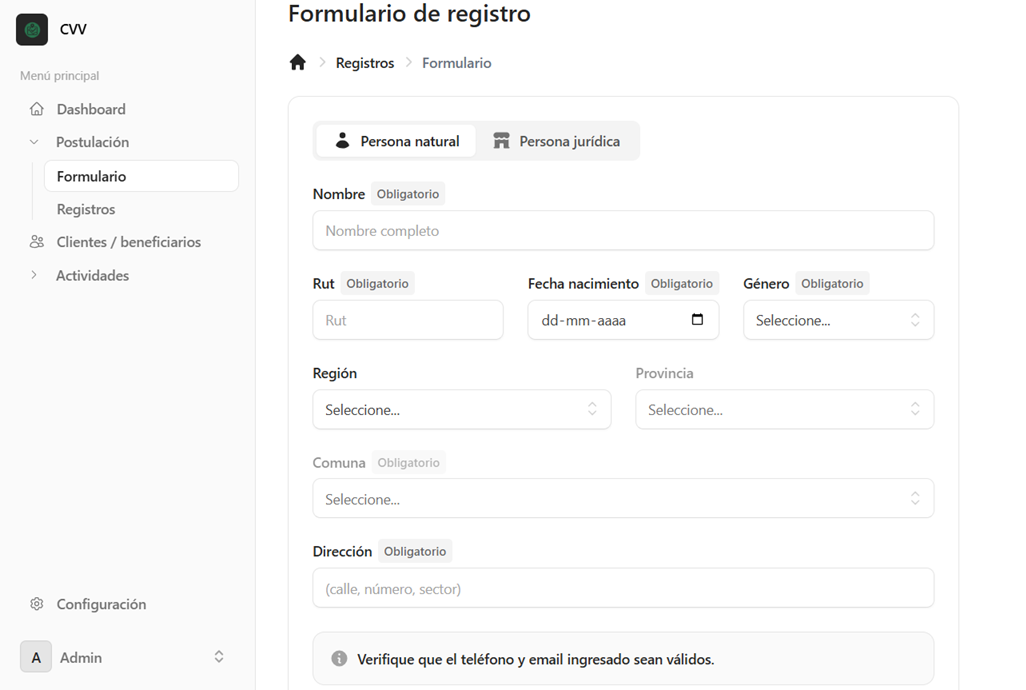Open the Región select dropdown

462,409
